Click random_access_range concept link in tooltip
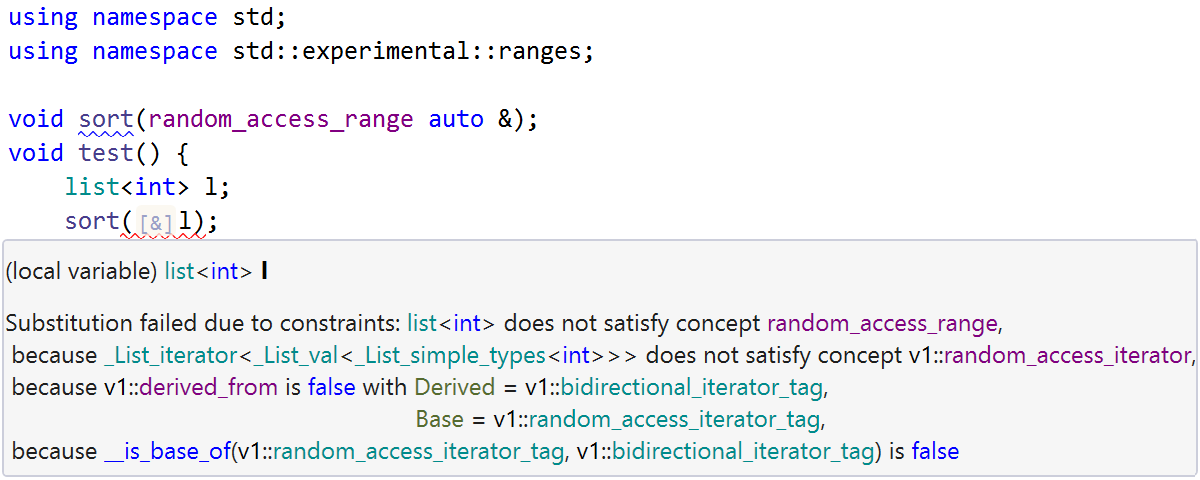The height and width of the screenshot is (480, 1200). (x=882, y=323)
